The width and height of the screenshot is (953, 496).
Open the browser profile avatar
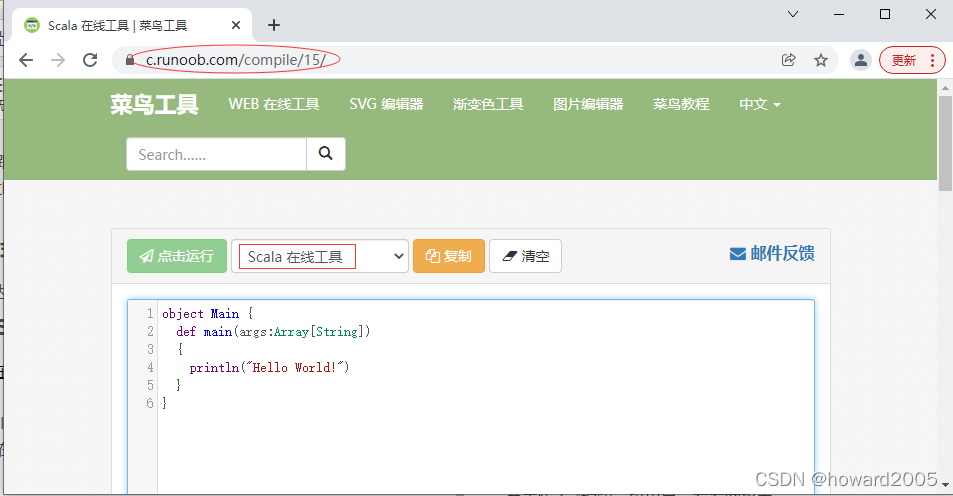pos(861,60)
